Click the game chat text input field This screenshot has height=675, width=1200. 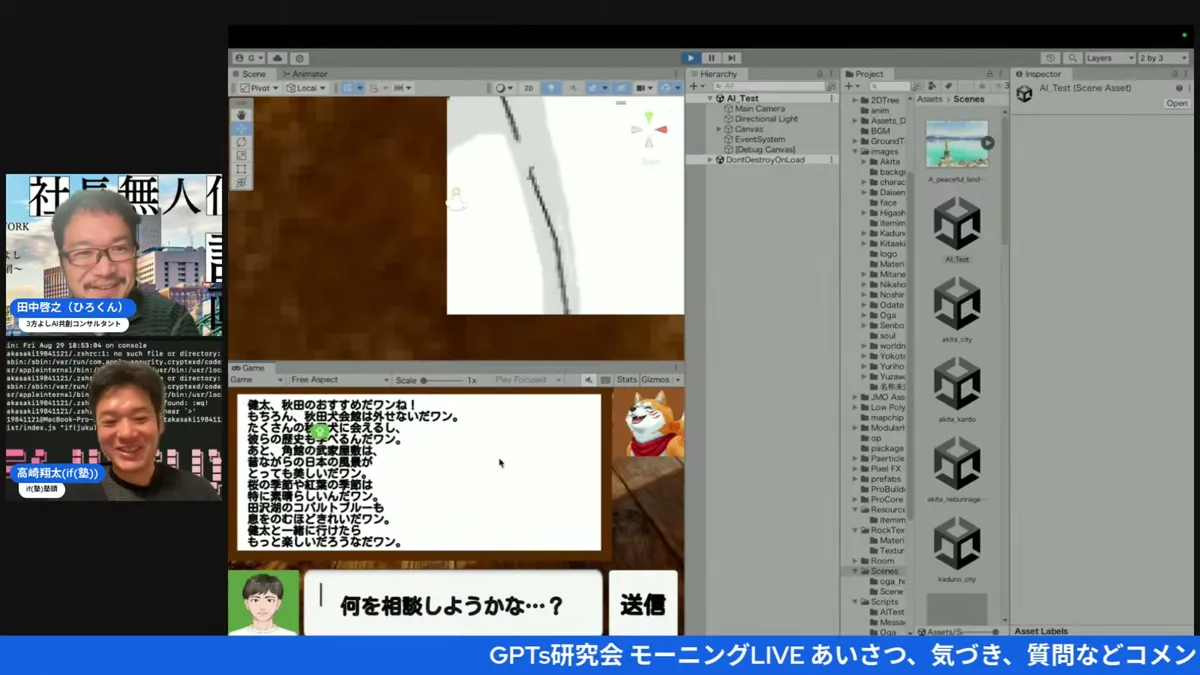453,604
